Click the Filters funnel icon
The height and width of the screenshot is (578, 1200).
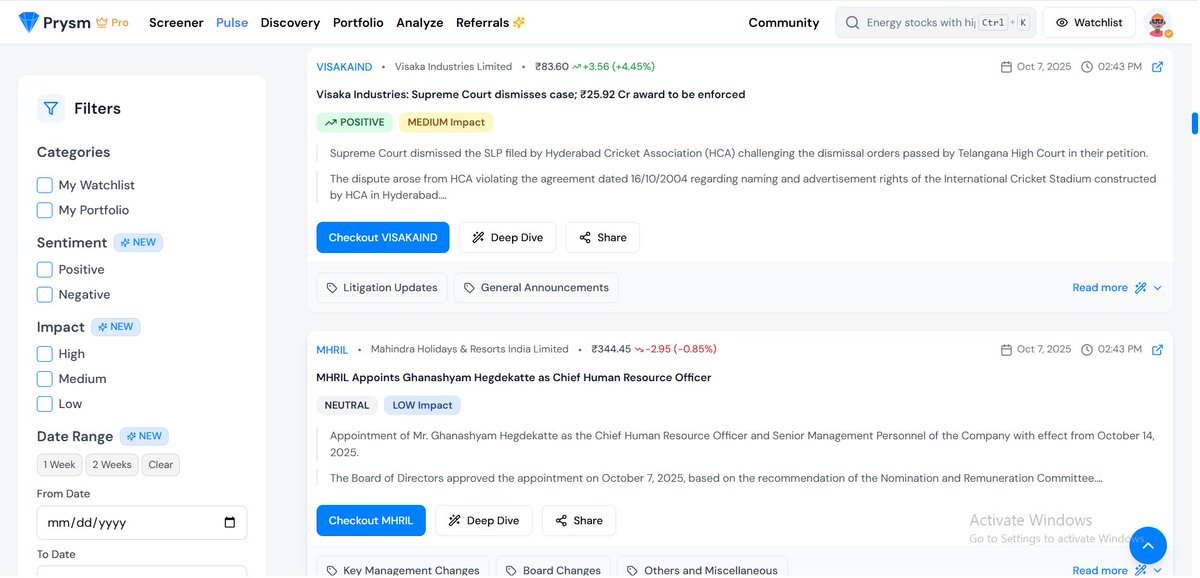coord(50,109)
